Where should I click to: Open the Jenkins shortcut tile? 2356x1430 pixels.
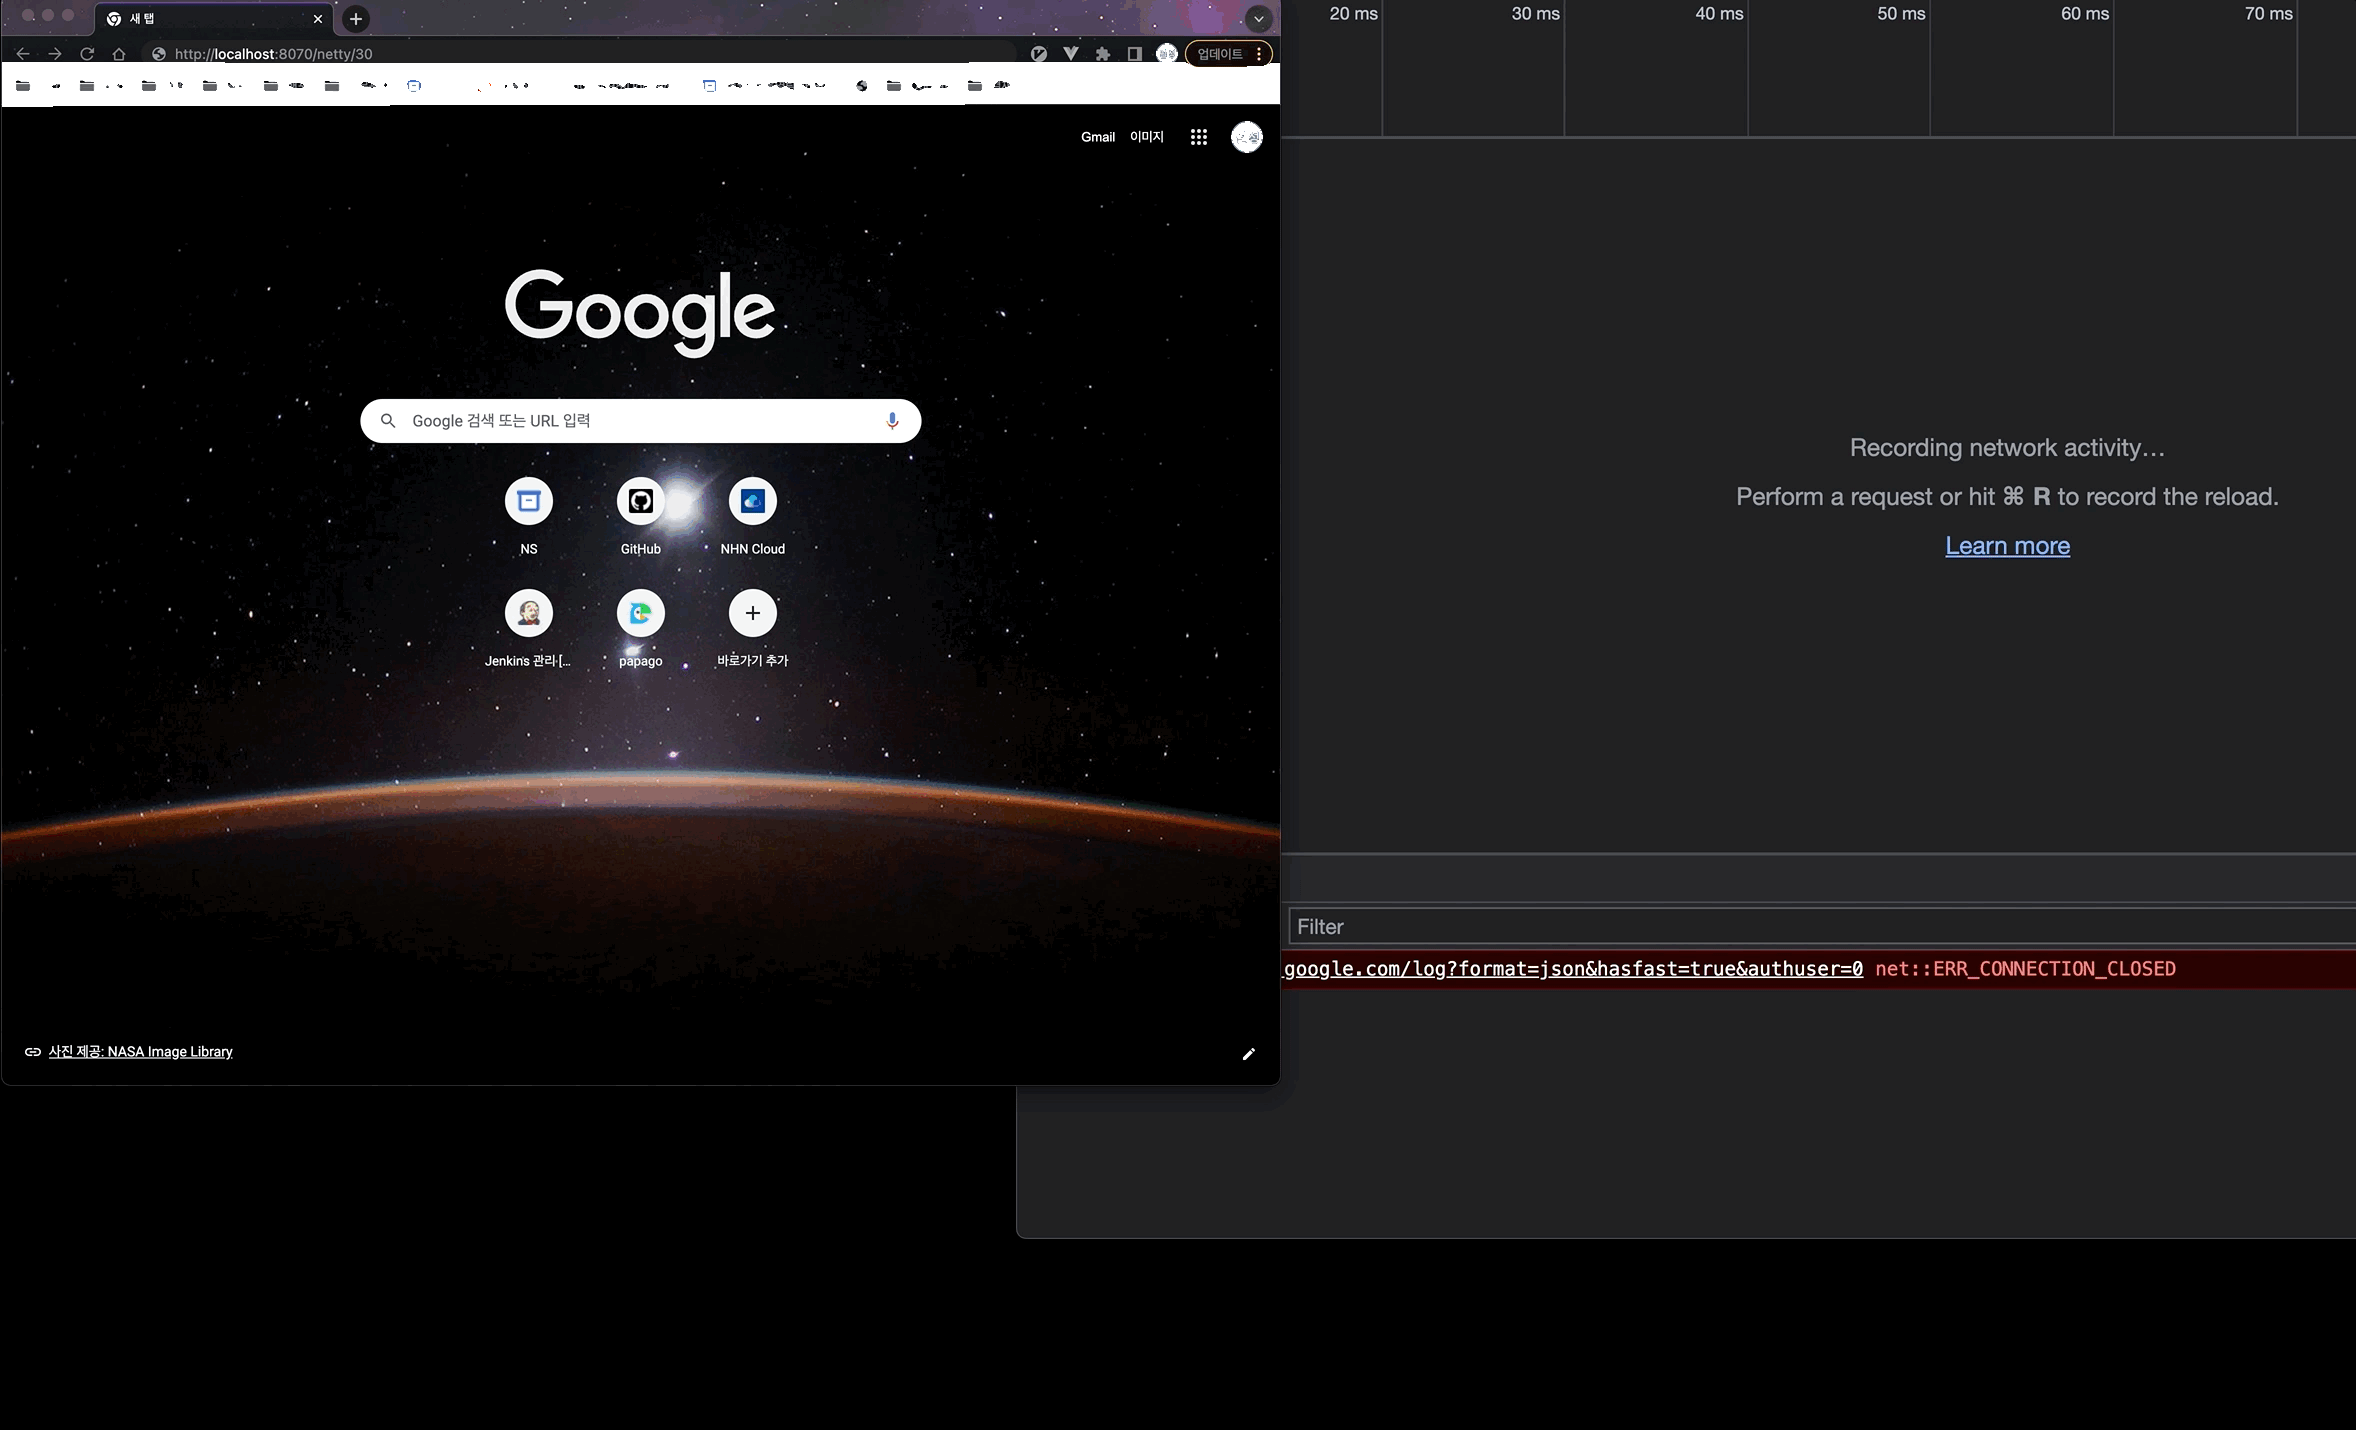click(x=528, y=613)
